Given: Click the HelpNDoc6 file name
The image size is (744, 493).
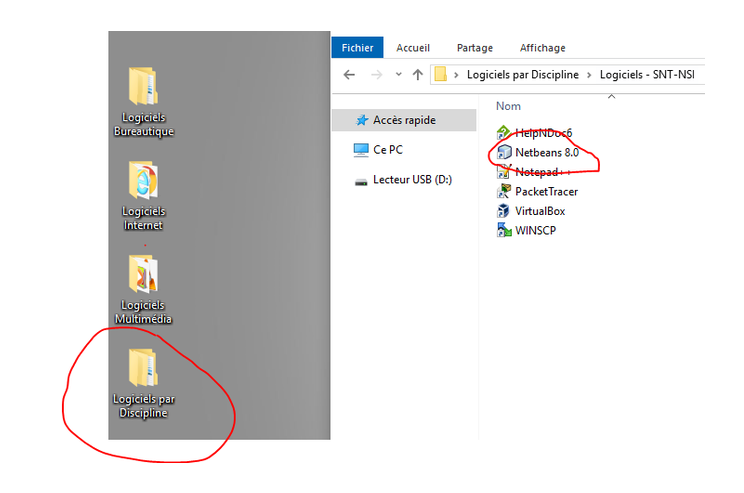Looking at the screenshot, I should coord(544,133).
